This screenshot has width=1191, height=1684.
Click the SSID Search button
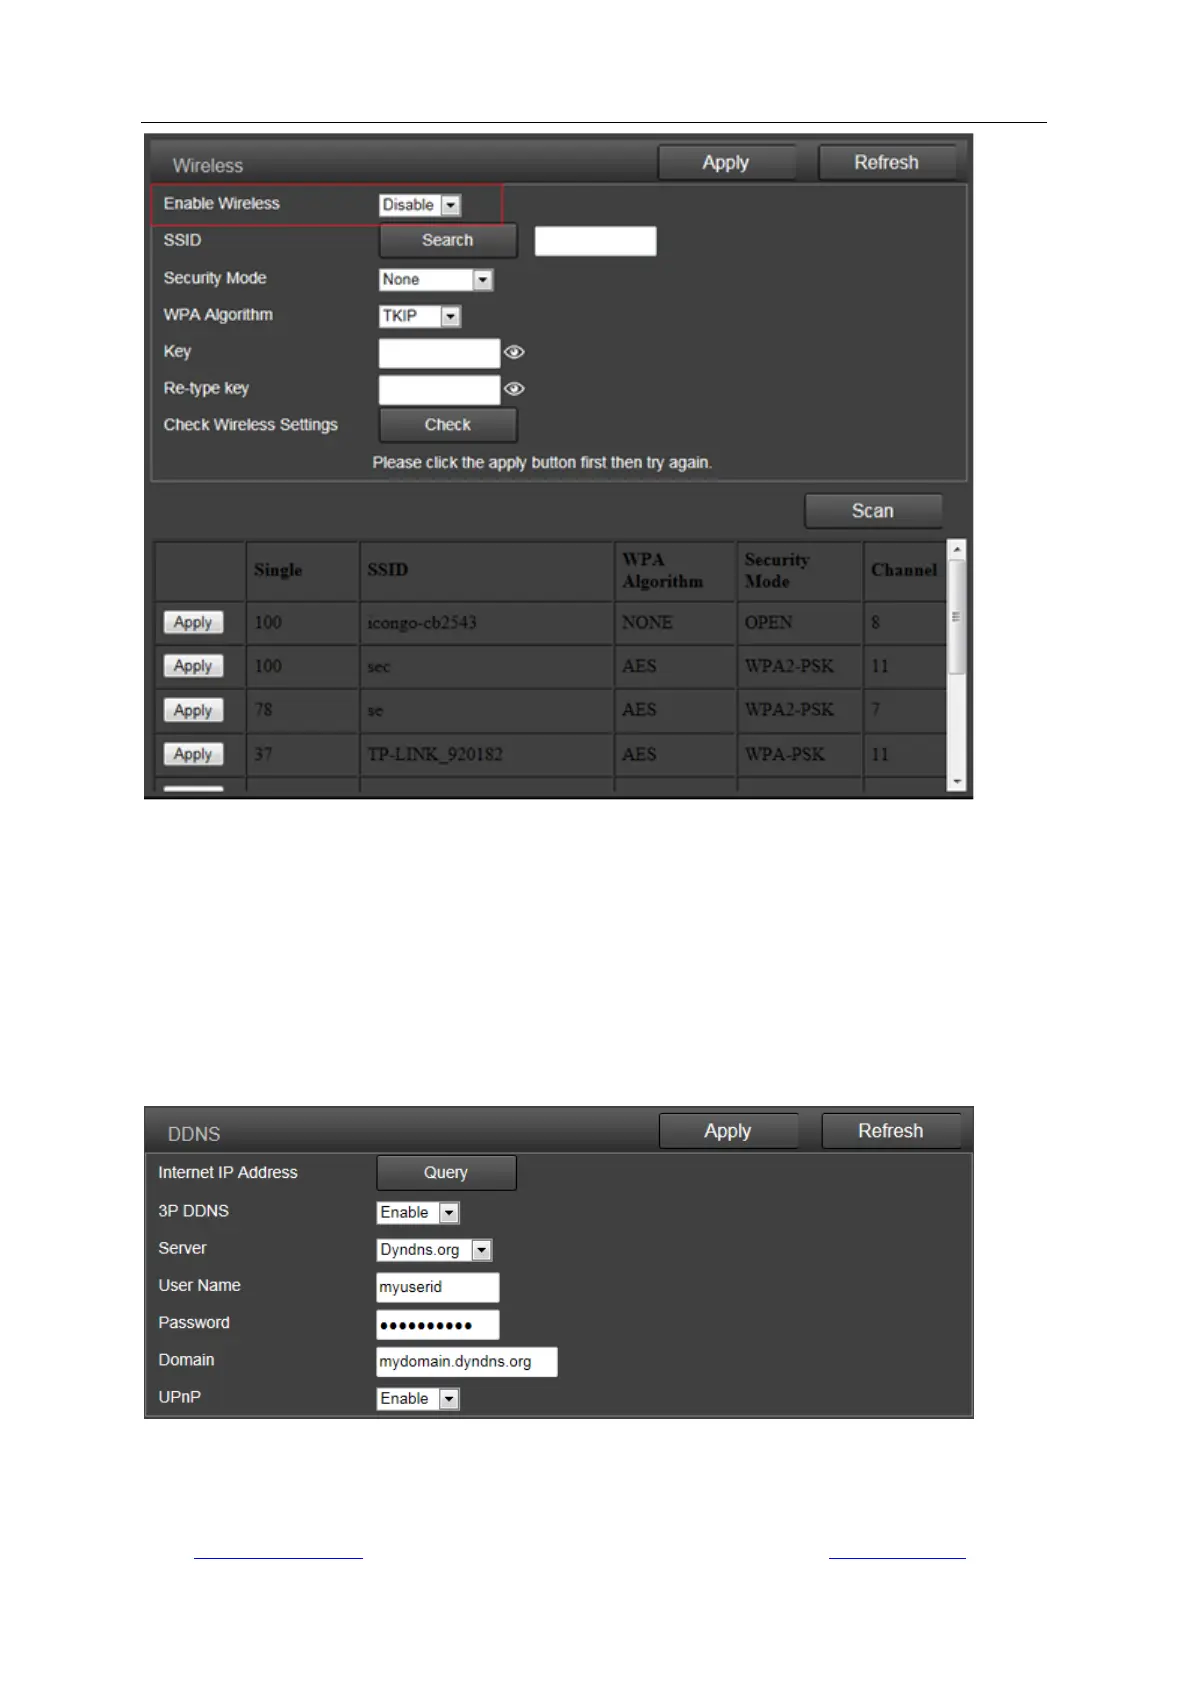pyautogui.click(x=448, y=241)
